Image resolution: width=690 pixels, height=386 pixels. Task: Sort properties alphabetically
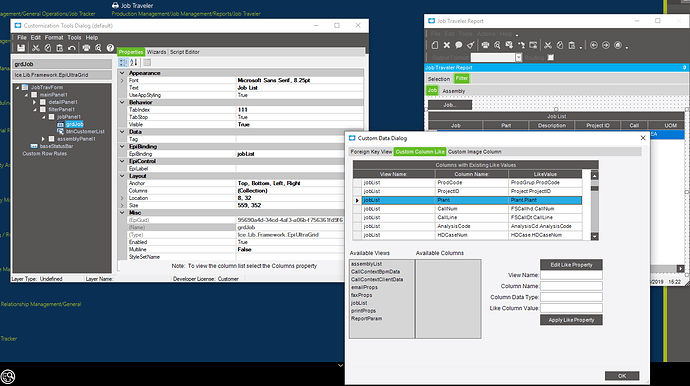pos(134,62)
